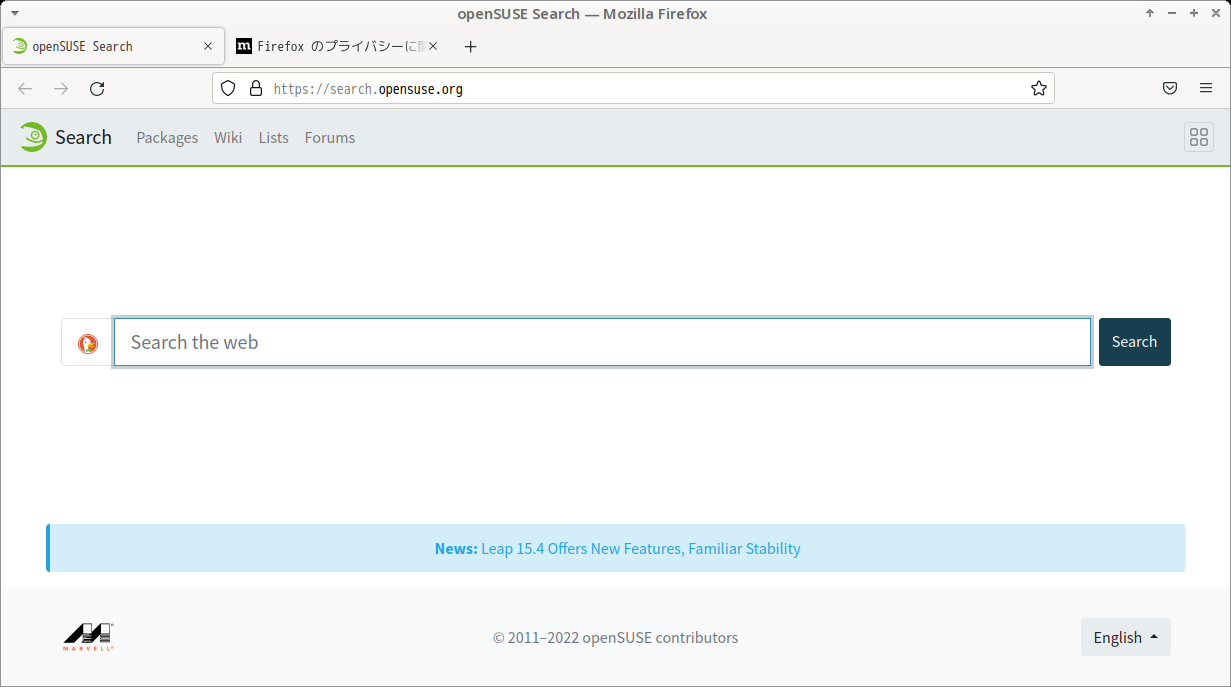The image size is (1231, 687).
Task: Maximize the Firefox window
Action: (1194, 13)
